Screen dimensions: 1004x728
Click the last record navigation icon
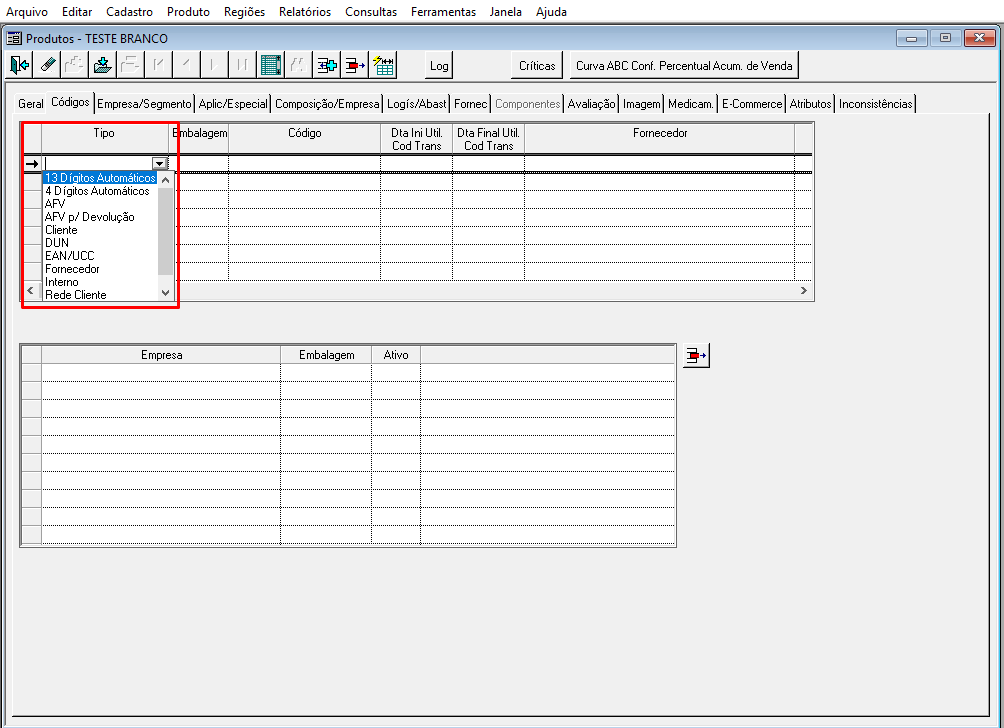pyautogui.click(x=242, y=65)
